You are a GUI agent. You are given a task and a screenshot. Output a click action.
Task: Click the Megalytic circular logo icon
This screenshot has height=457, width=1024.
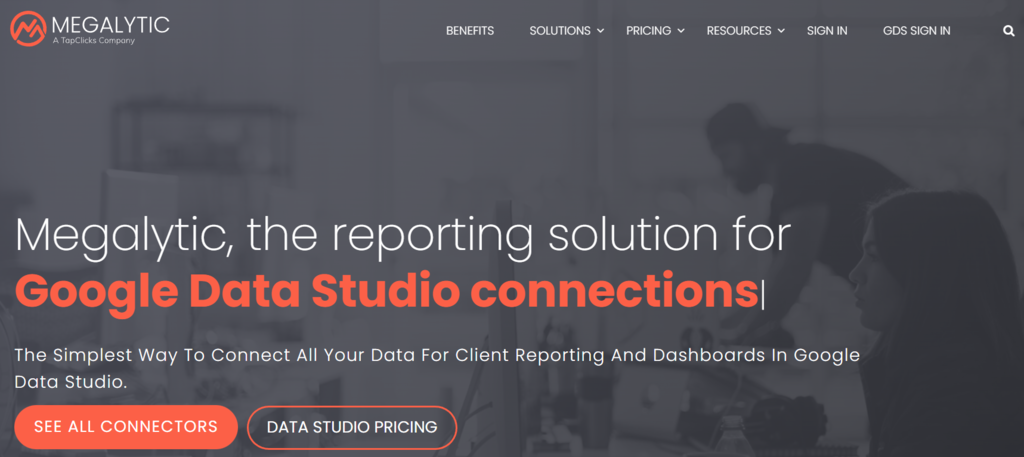(28, 29)
